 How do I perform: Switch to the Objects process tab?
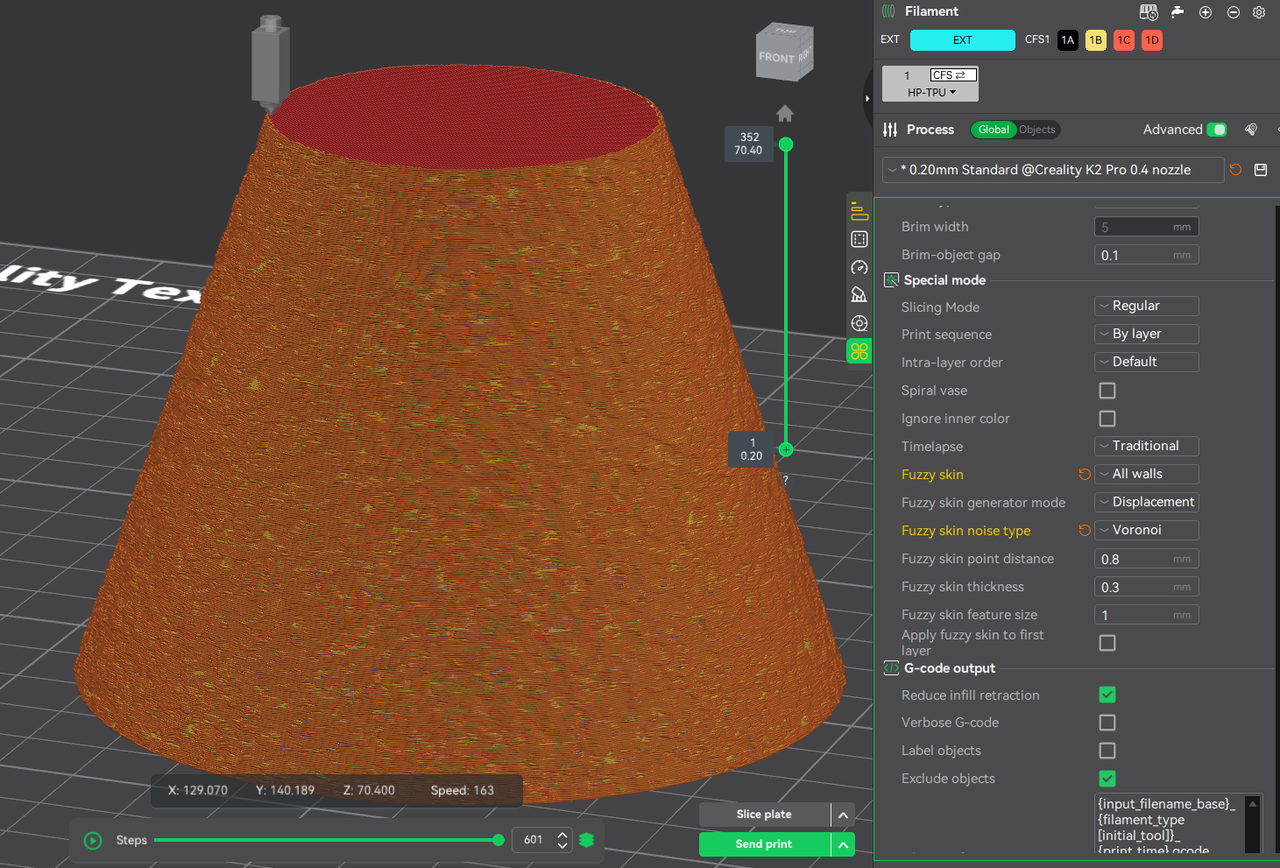pyautogui.click(x=1037, y=130)
